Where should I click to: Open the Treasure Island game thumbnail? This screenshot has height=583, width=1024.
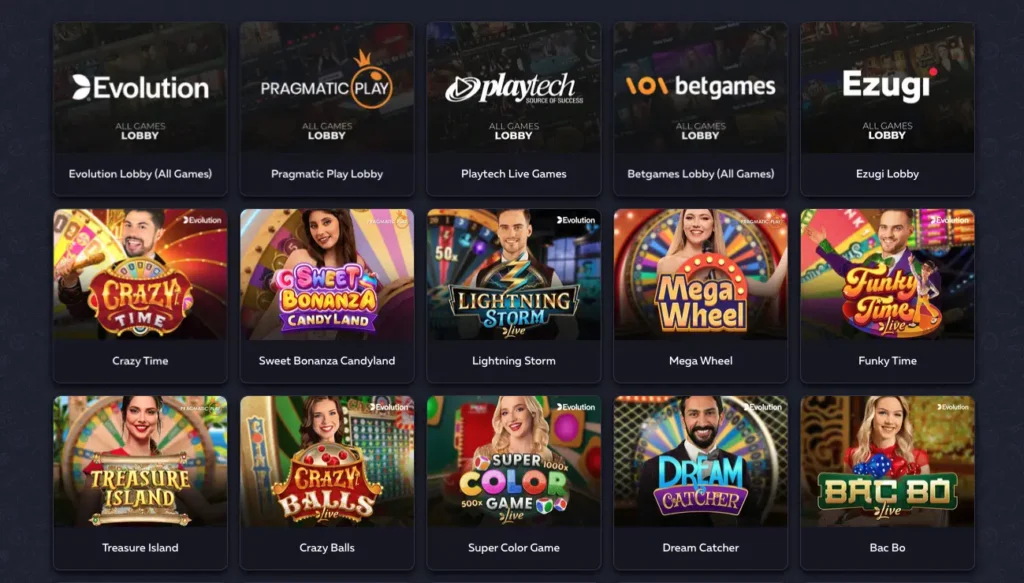(x=140, y=462)
